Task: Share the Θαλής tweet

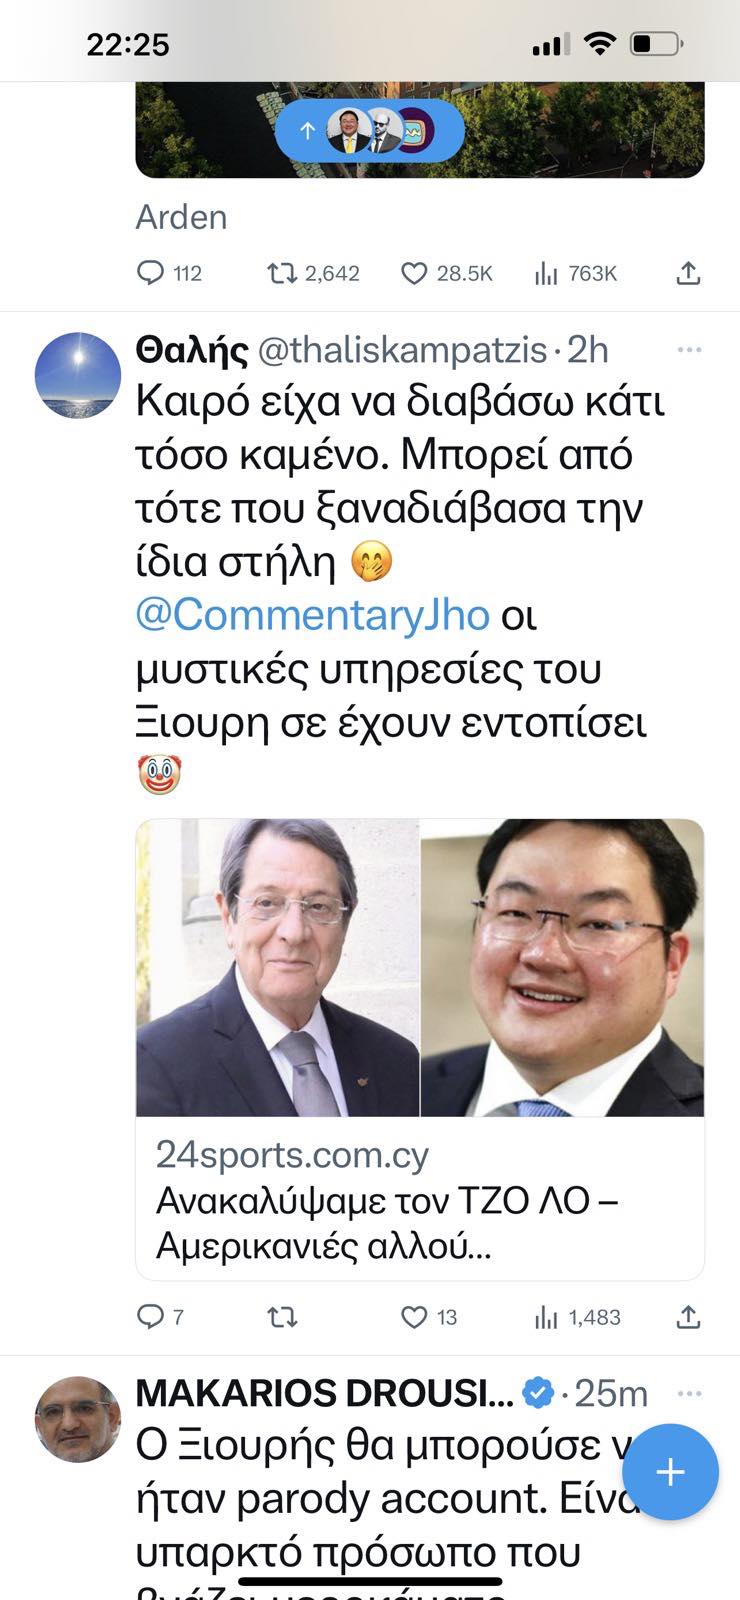Action: 688,1317
